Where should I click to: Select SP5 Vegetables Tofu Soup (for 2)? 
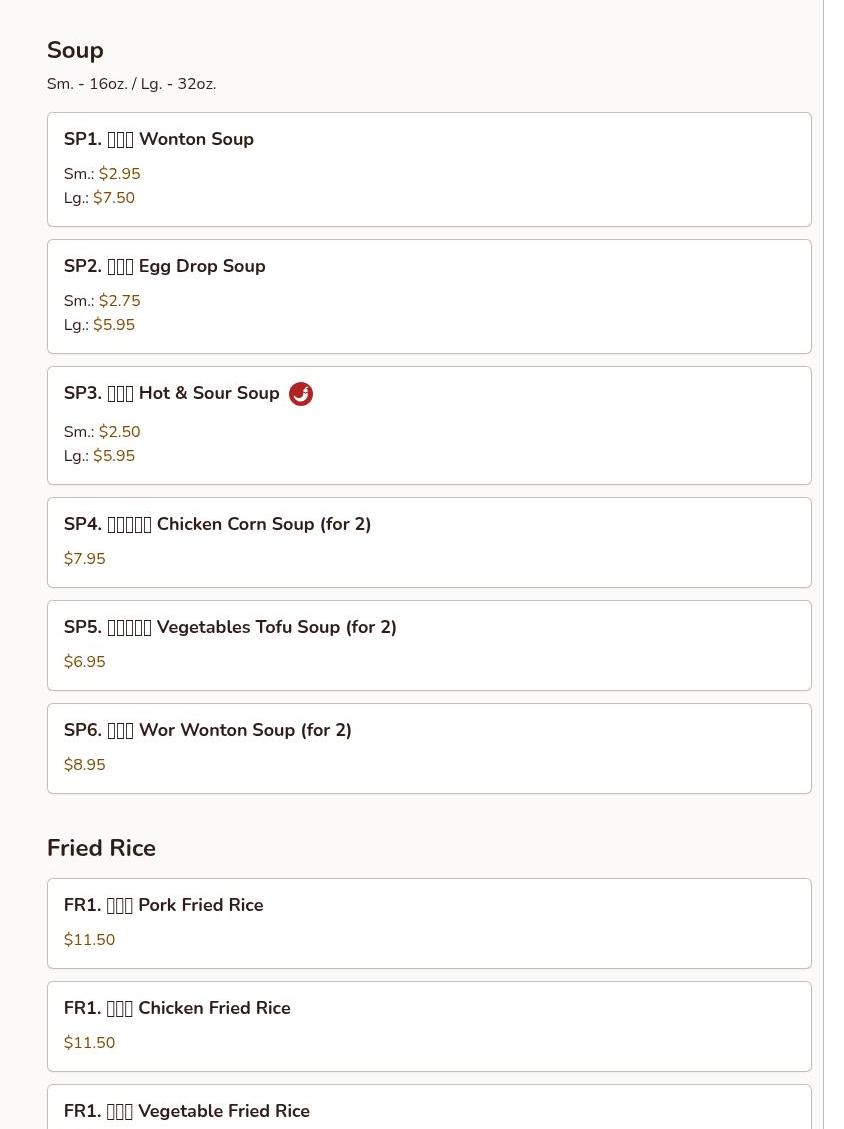[x=429, y=645]
